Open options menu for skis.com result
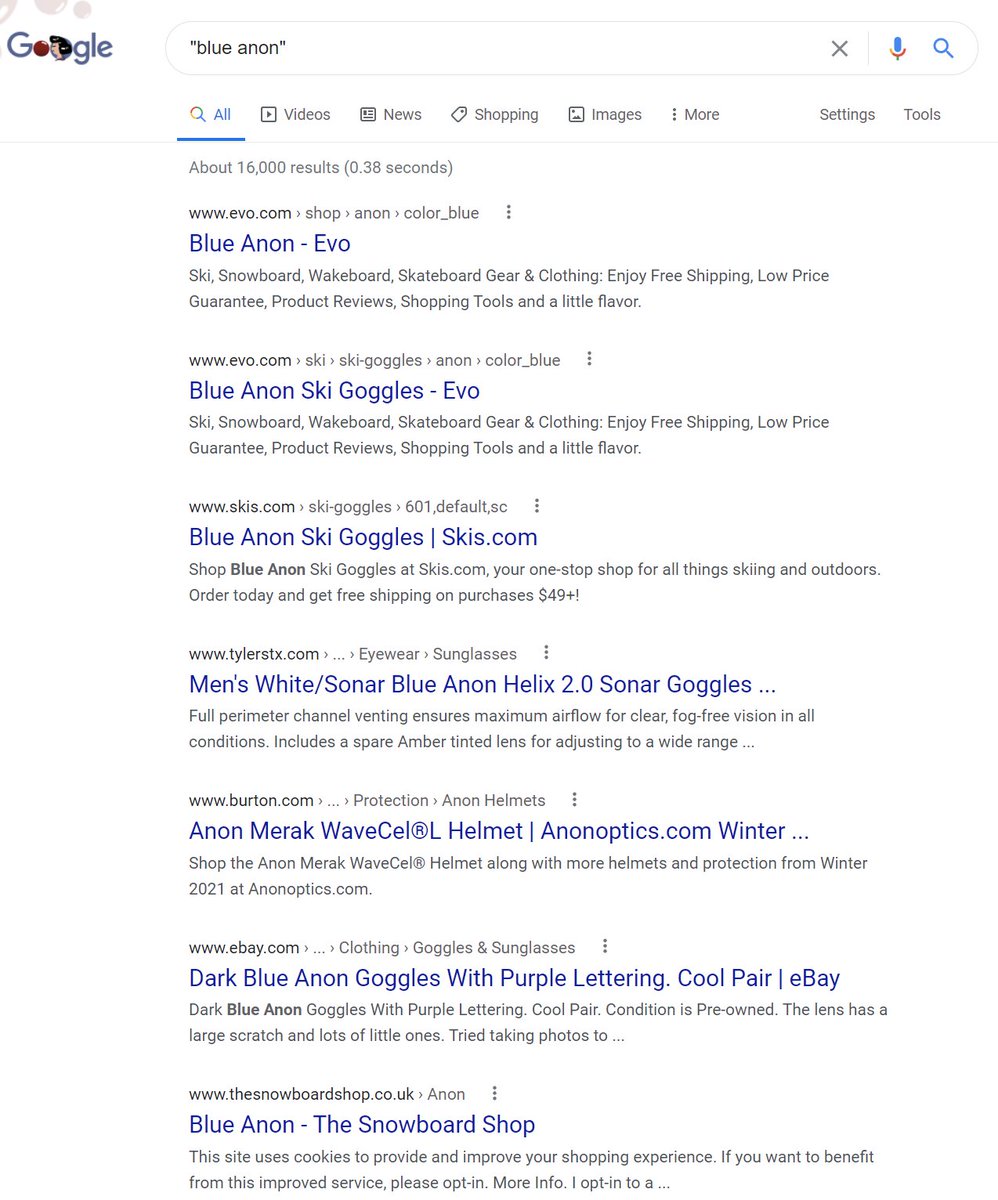This screenshot has width=998, height=1200. click(537, 506)
